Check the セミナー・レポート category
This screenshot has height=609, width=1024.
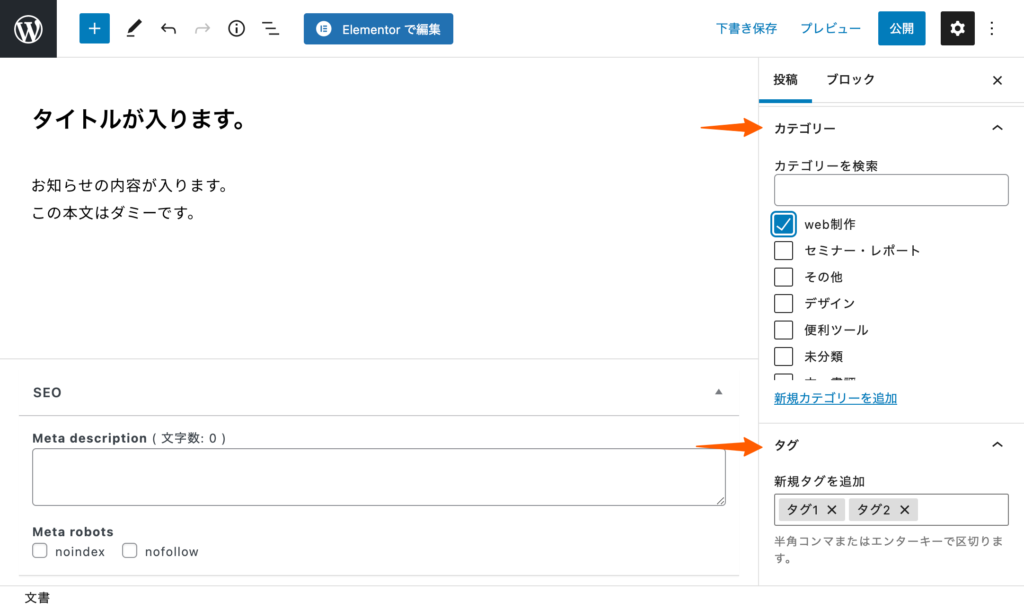pos(784,250)
